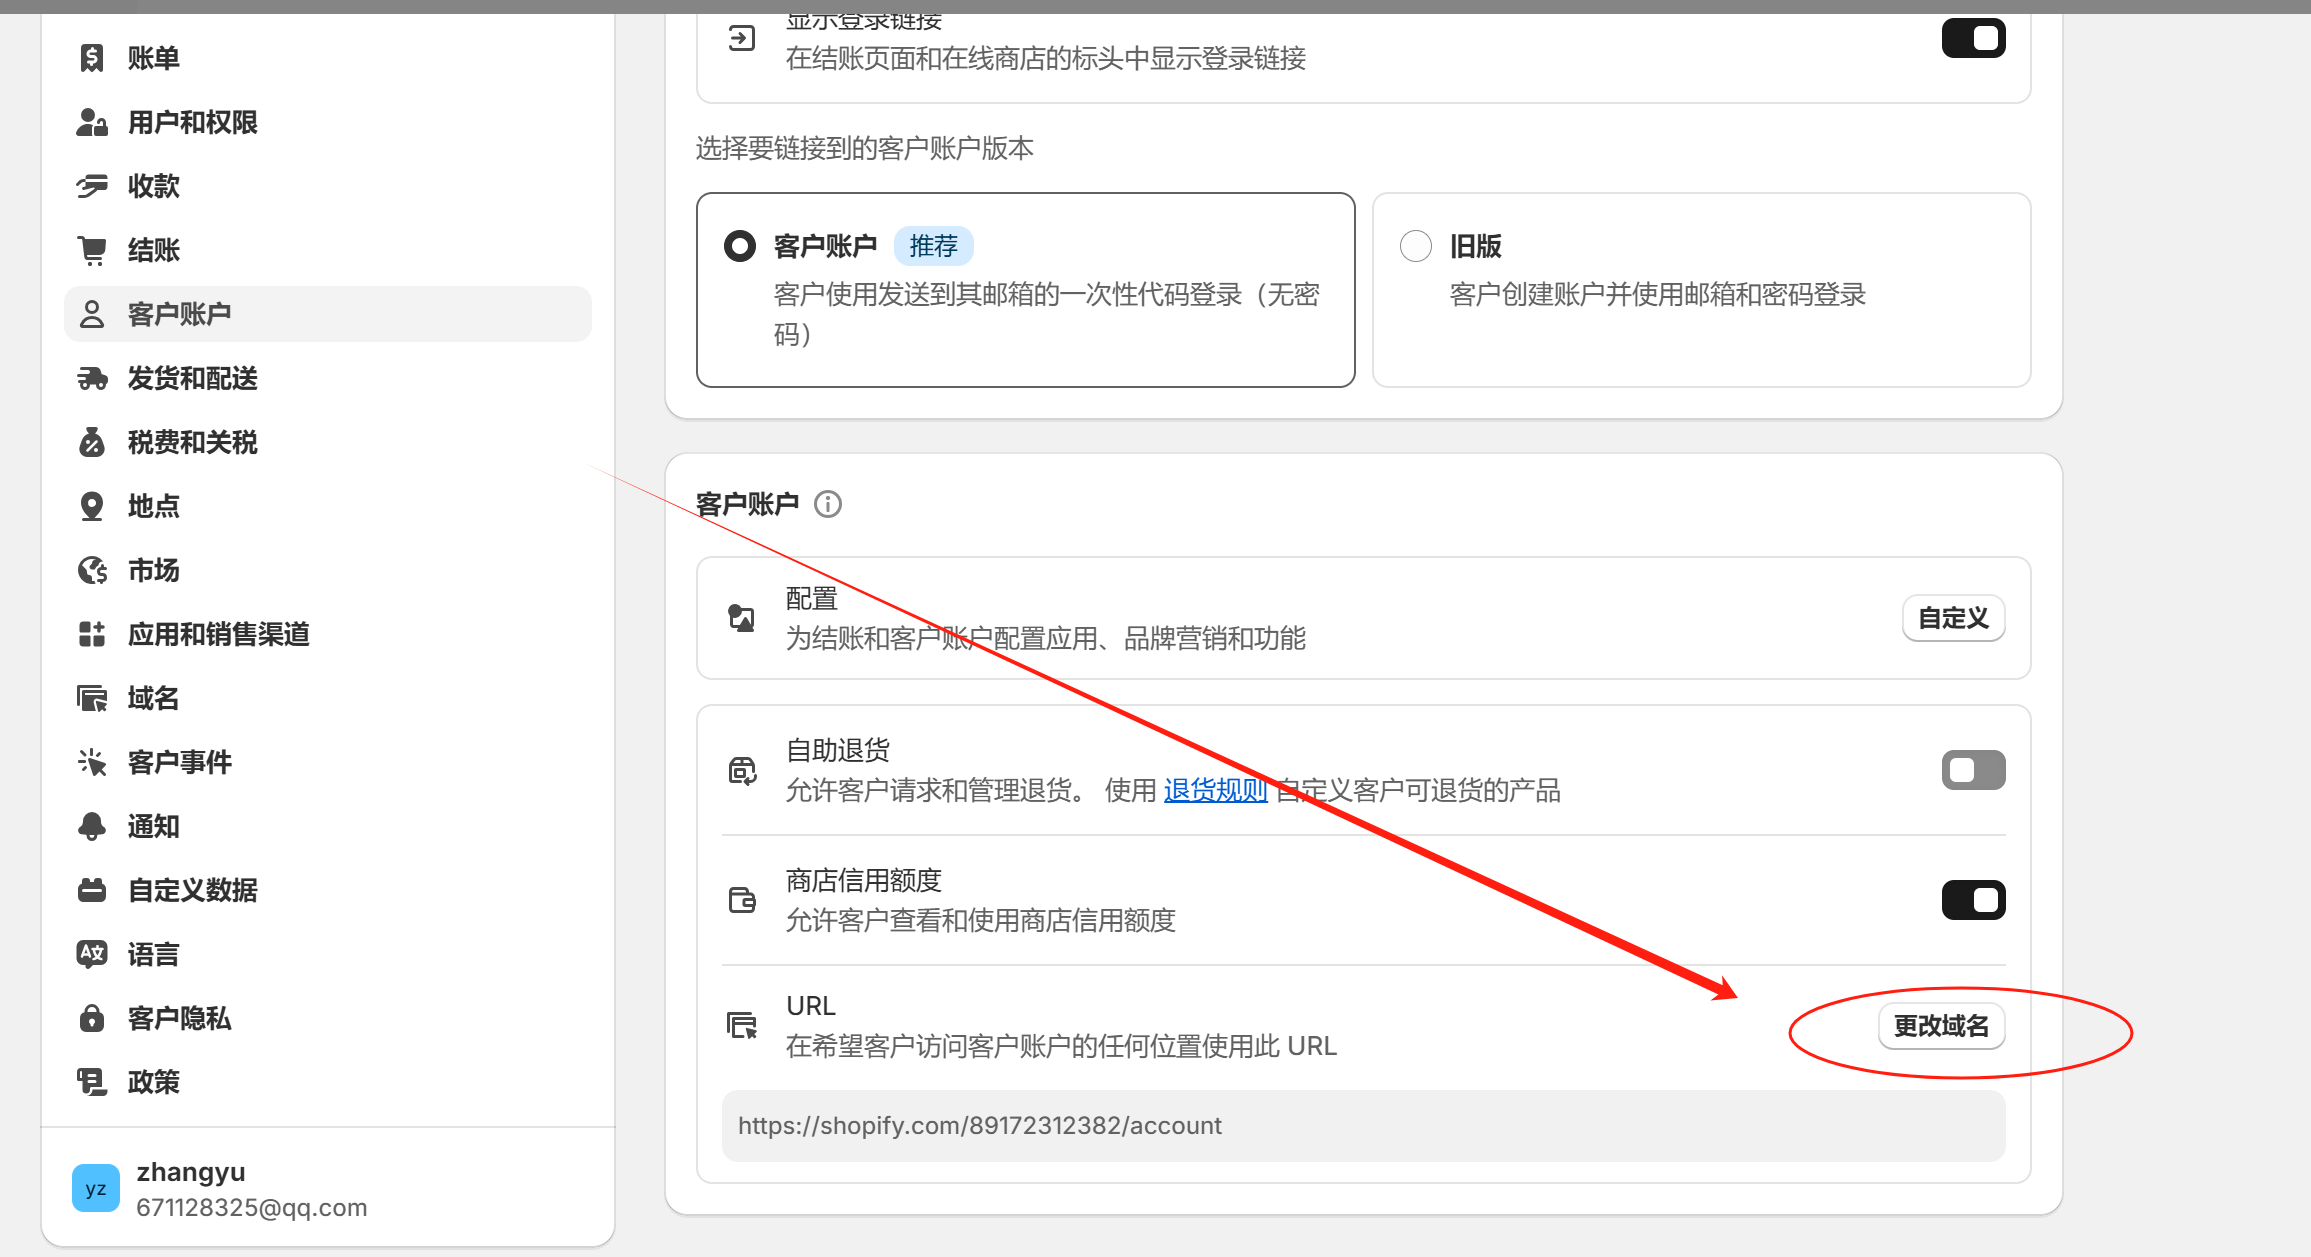Screen dimensions: 2311x1257
Task: Click the bell notifications icon
Action: tap(92, 826)
